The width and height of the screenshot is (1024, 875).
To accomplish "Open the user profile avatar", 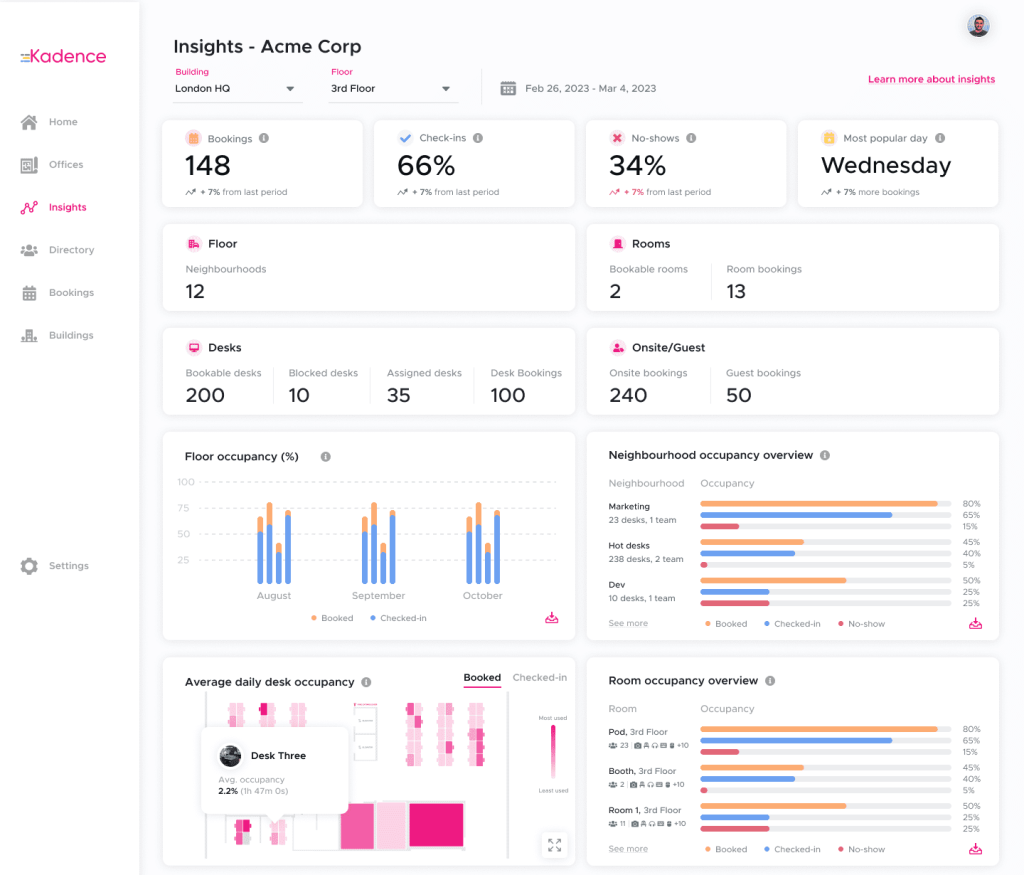I will pyautogui.click(x=978, y=26).
